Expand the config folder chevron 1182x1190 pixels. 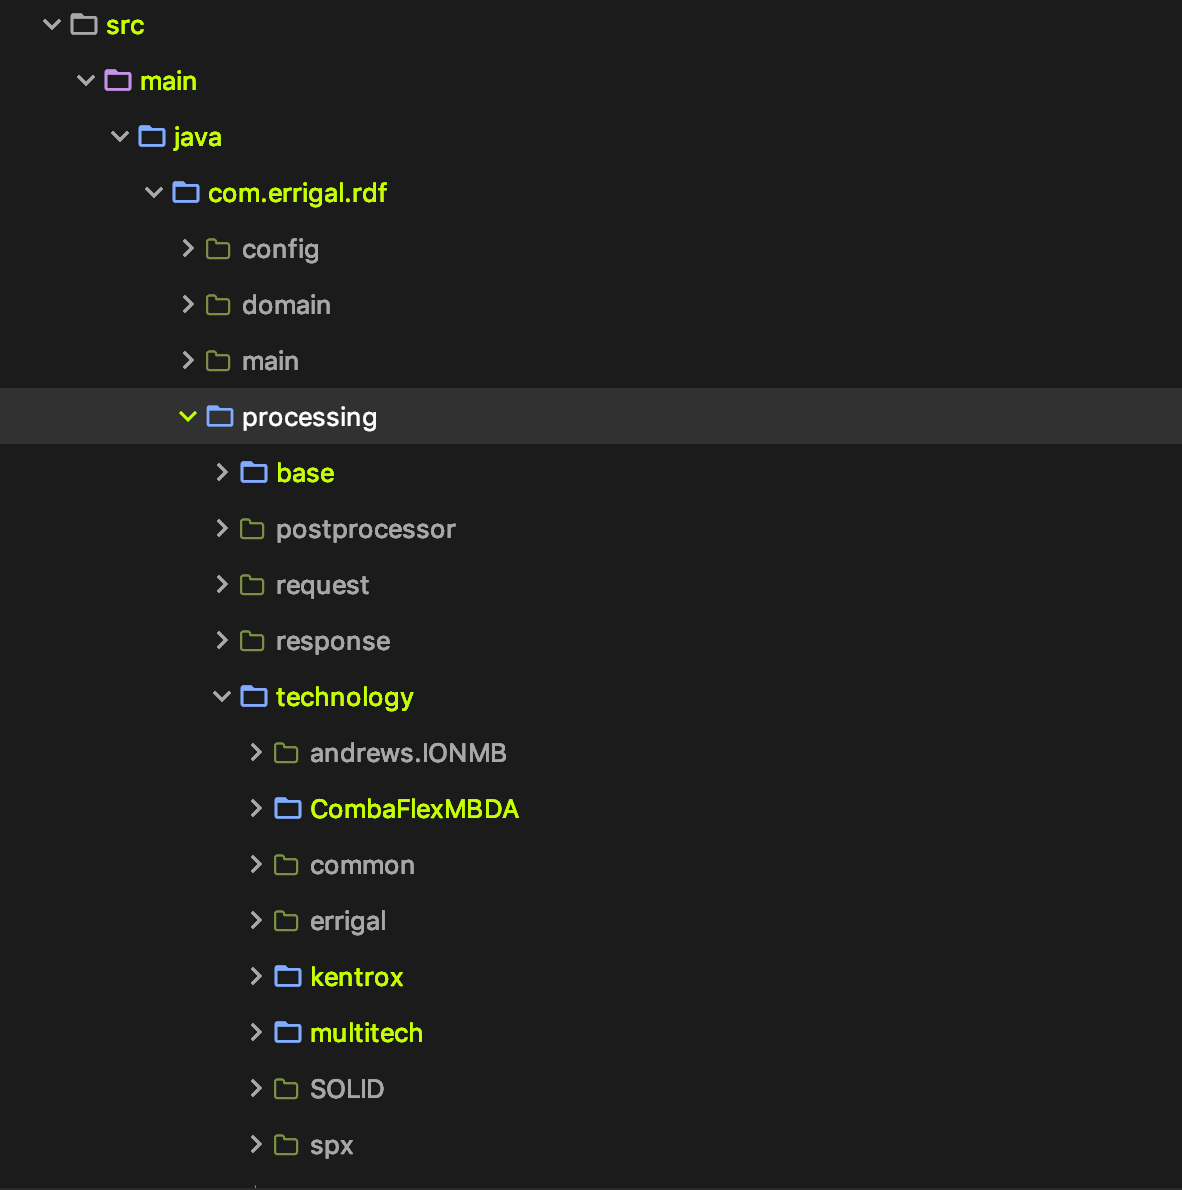[x=188, y=249]
